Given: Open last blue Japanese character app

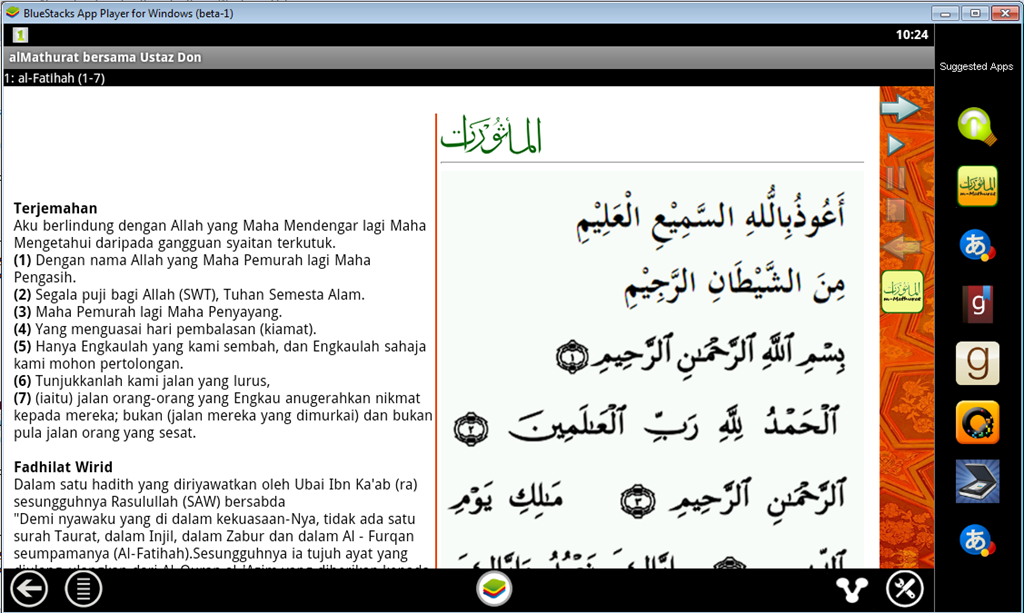Looking at the screenshot, I should 977,541.
